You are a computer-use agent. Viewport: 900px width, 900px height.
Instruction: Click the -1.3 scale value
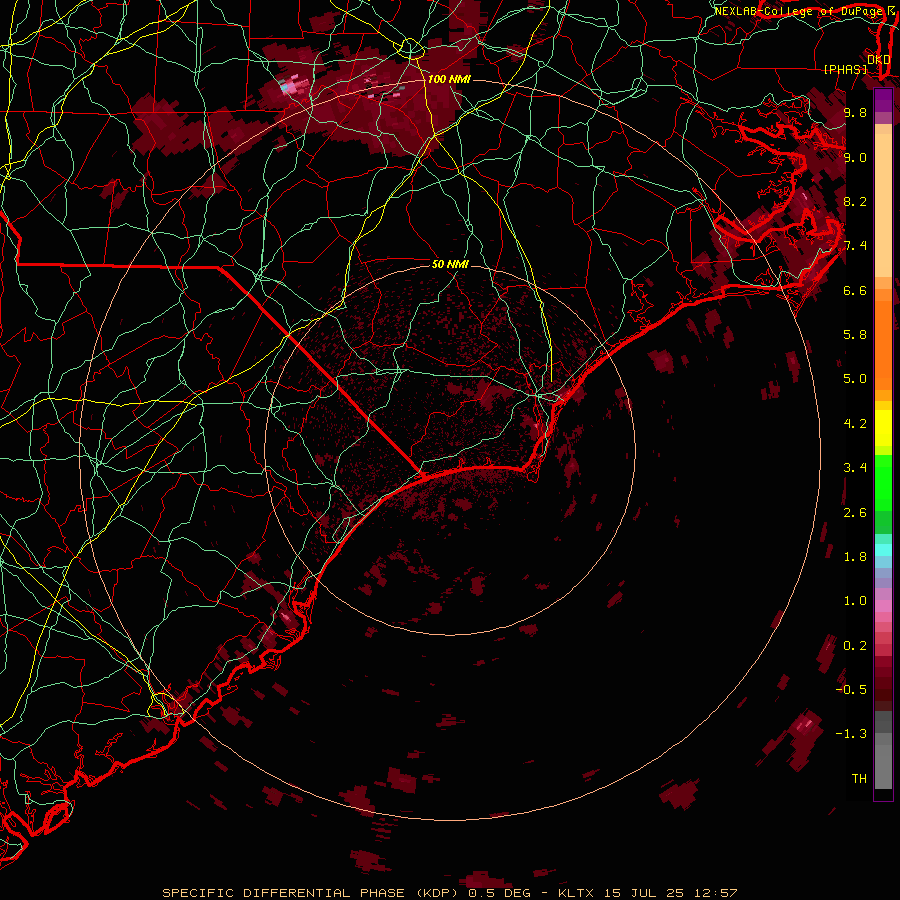(852, 734)
